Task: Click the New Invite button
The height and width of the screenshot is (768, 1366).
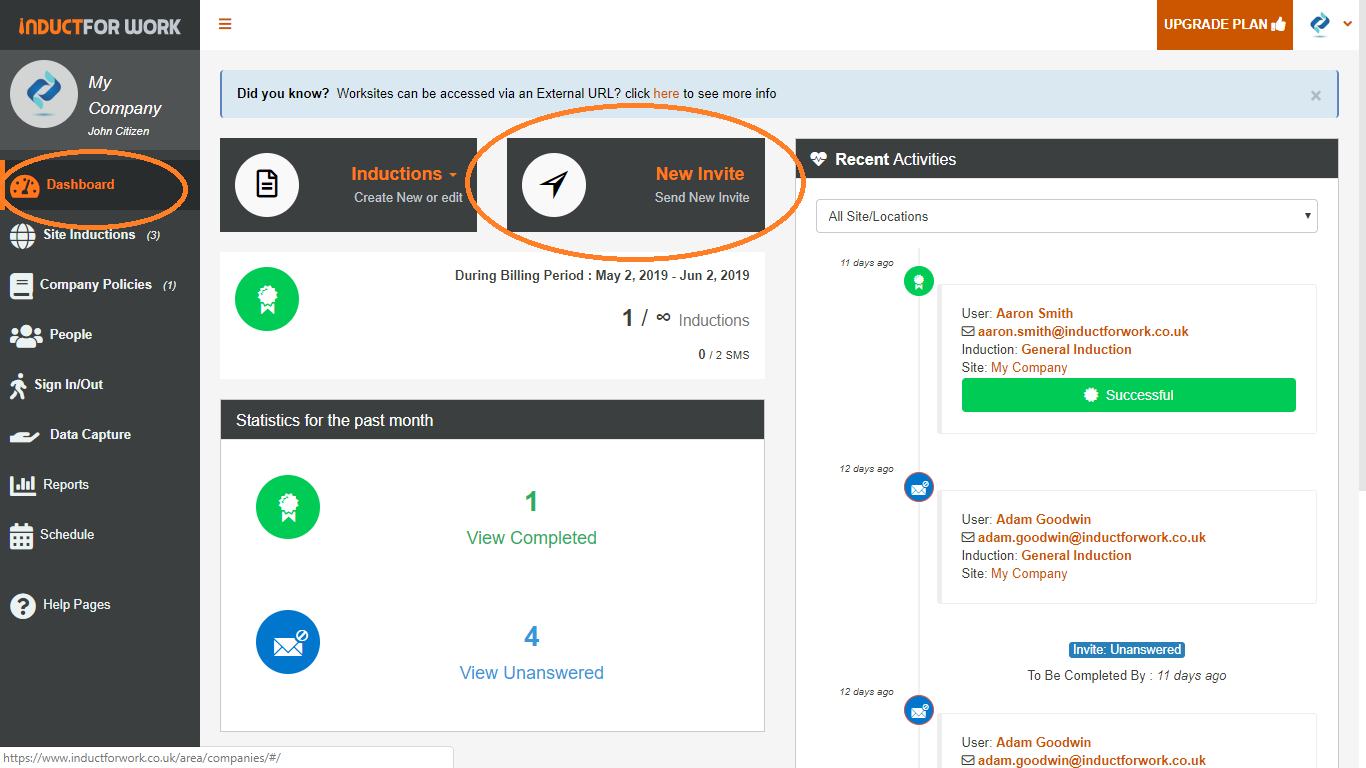Action: pyautogui.click(x=636, y=185)
